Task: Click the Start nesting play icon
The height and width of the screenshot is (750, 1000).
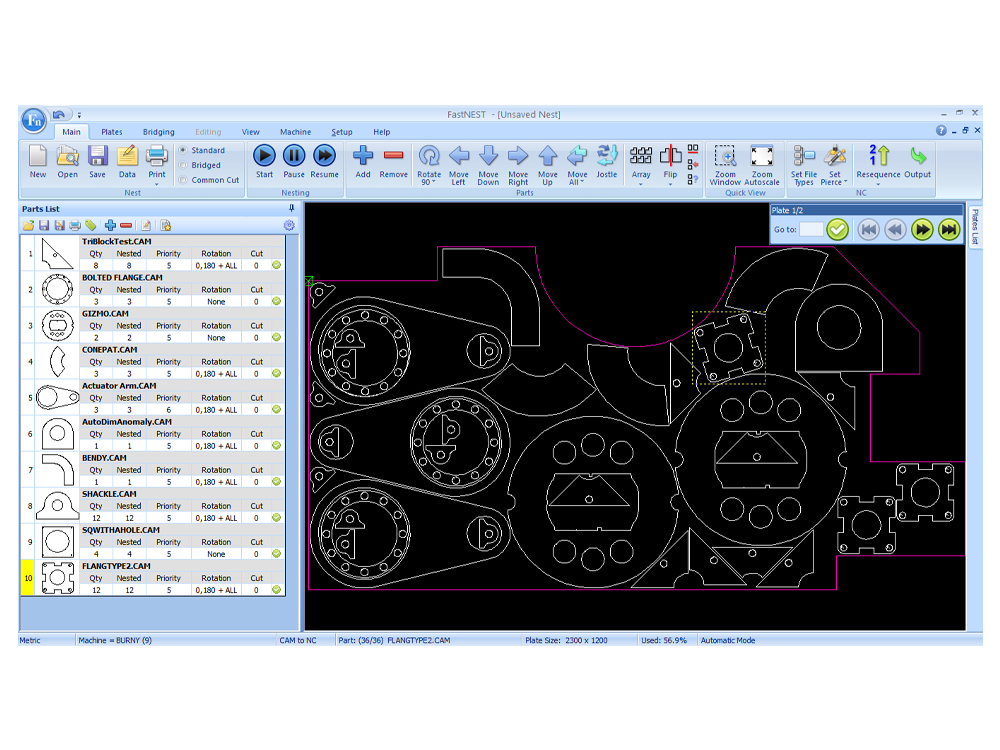Action: [x=264, y=156]
